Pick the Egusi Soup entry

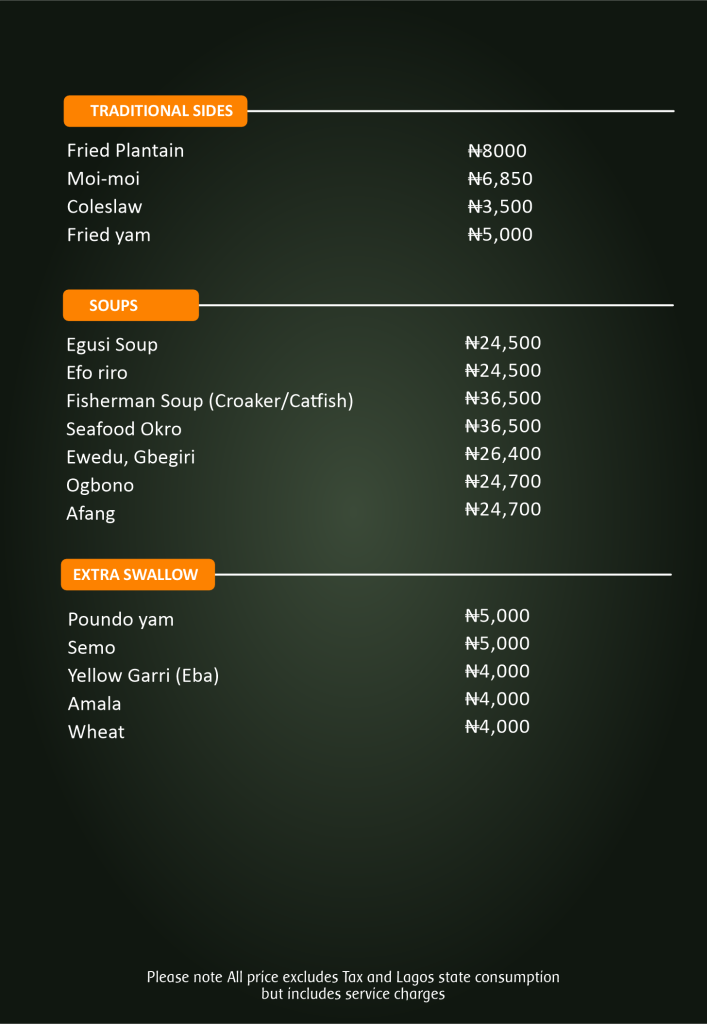pos(112,345)
